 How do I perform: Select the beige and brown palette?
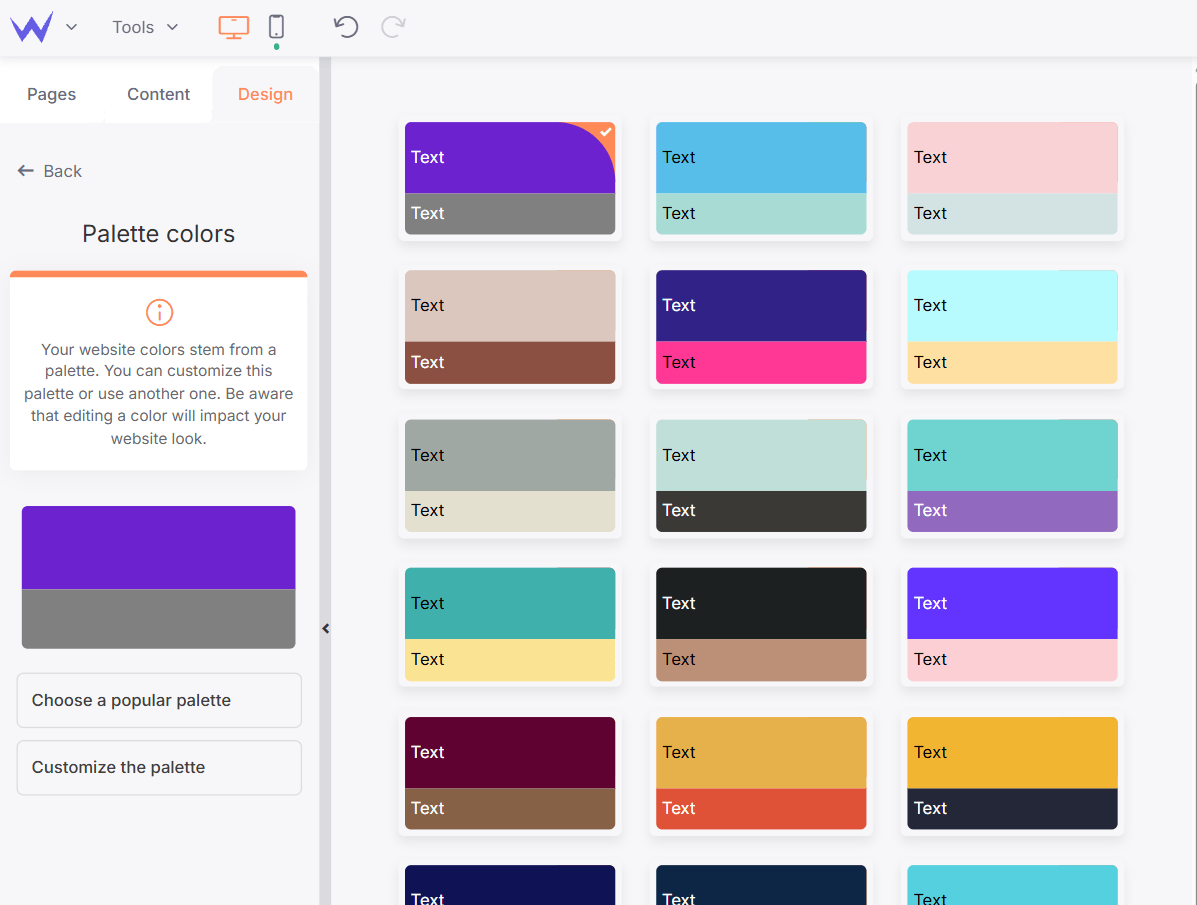pos(510,327)
